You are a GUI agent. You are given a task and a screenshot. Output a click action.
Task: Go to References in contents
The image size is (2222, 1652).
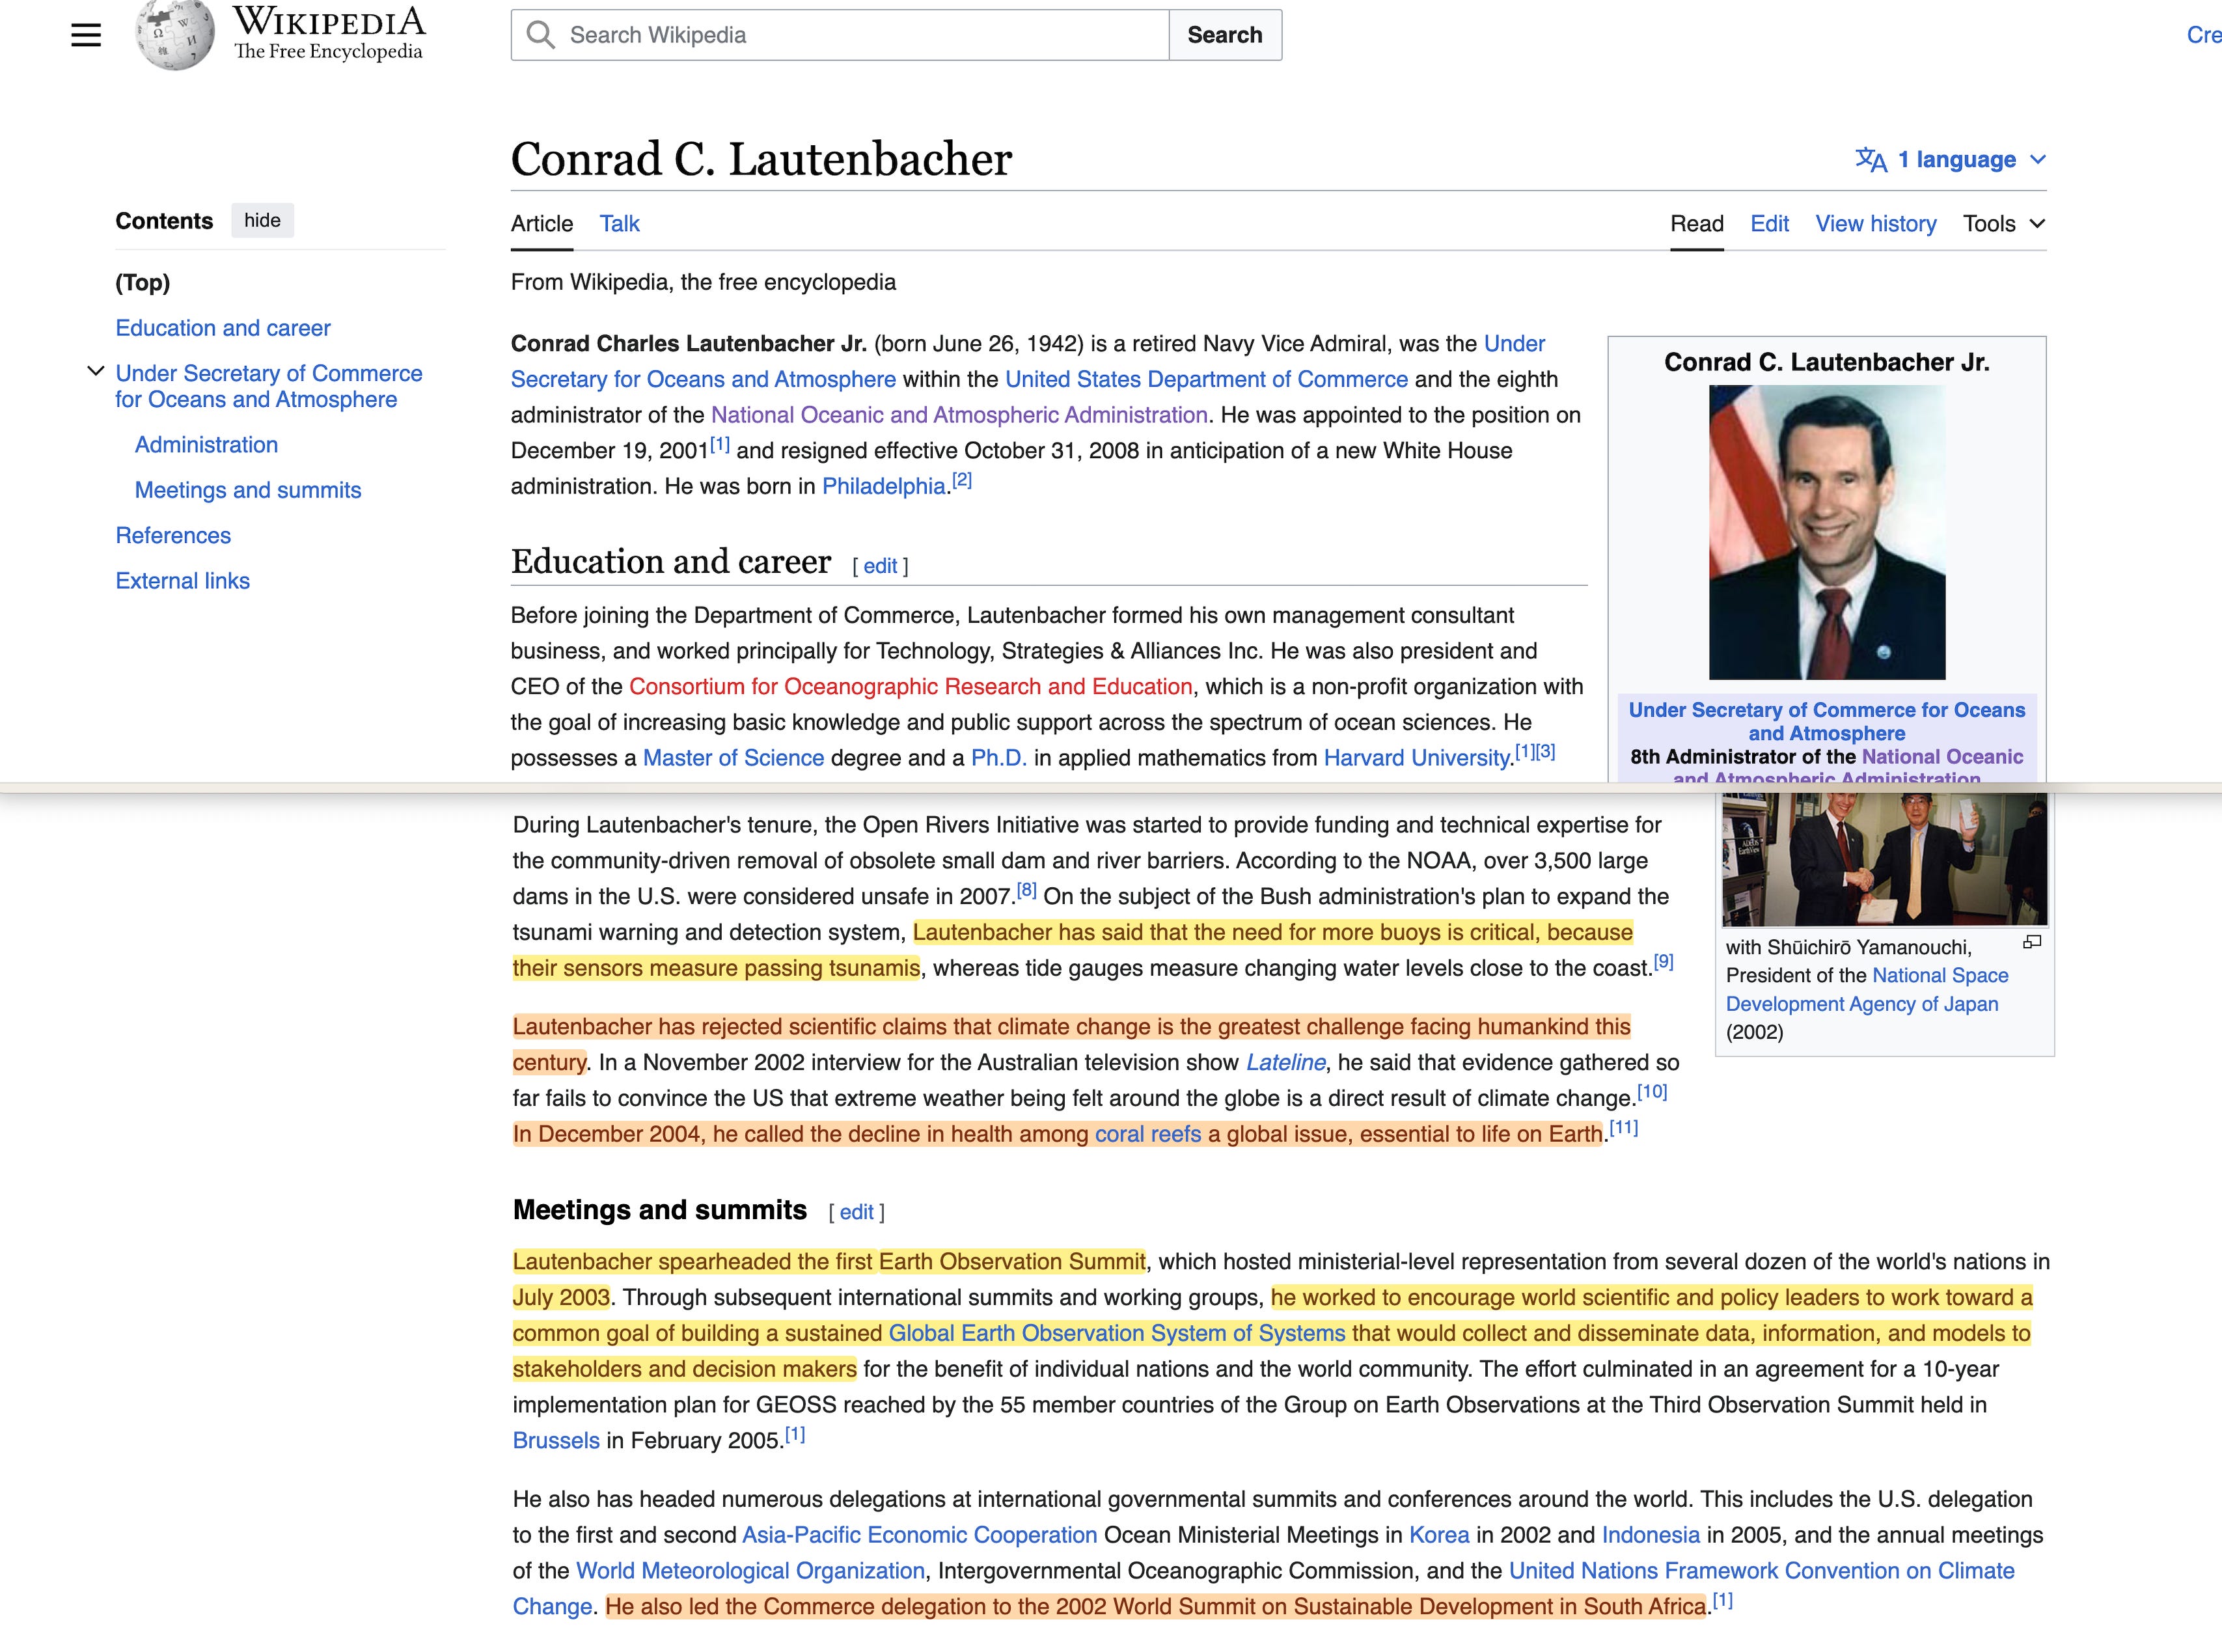point(173,535)
